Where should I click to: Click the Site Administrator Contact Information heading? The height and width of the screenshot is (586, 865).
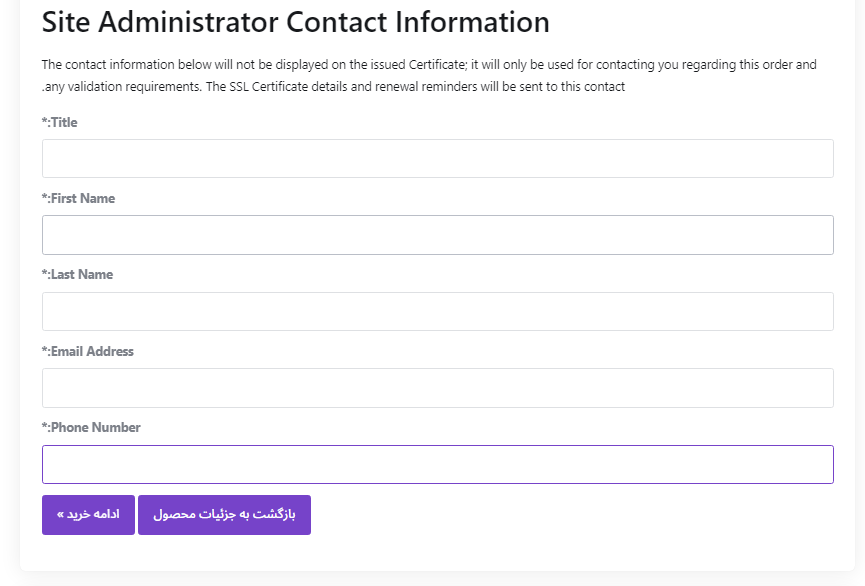pos(294,21)
